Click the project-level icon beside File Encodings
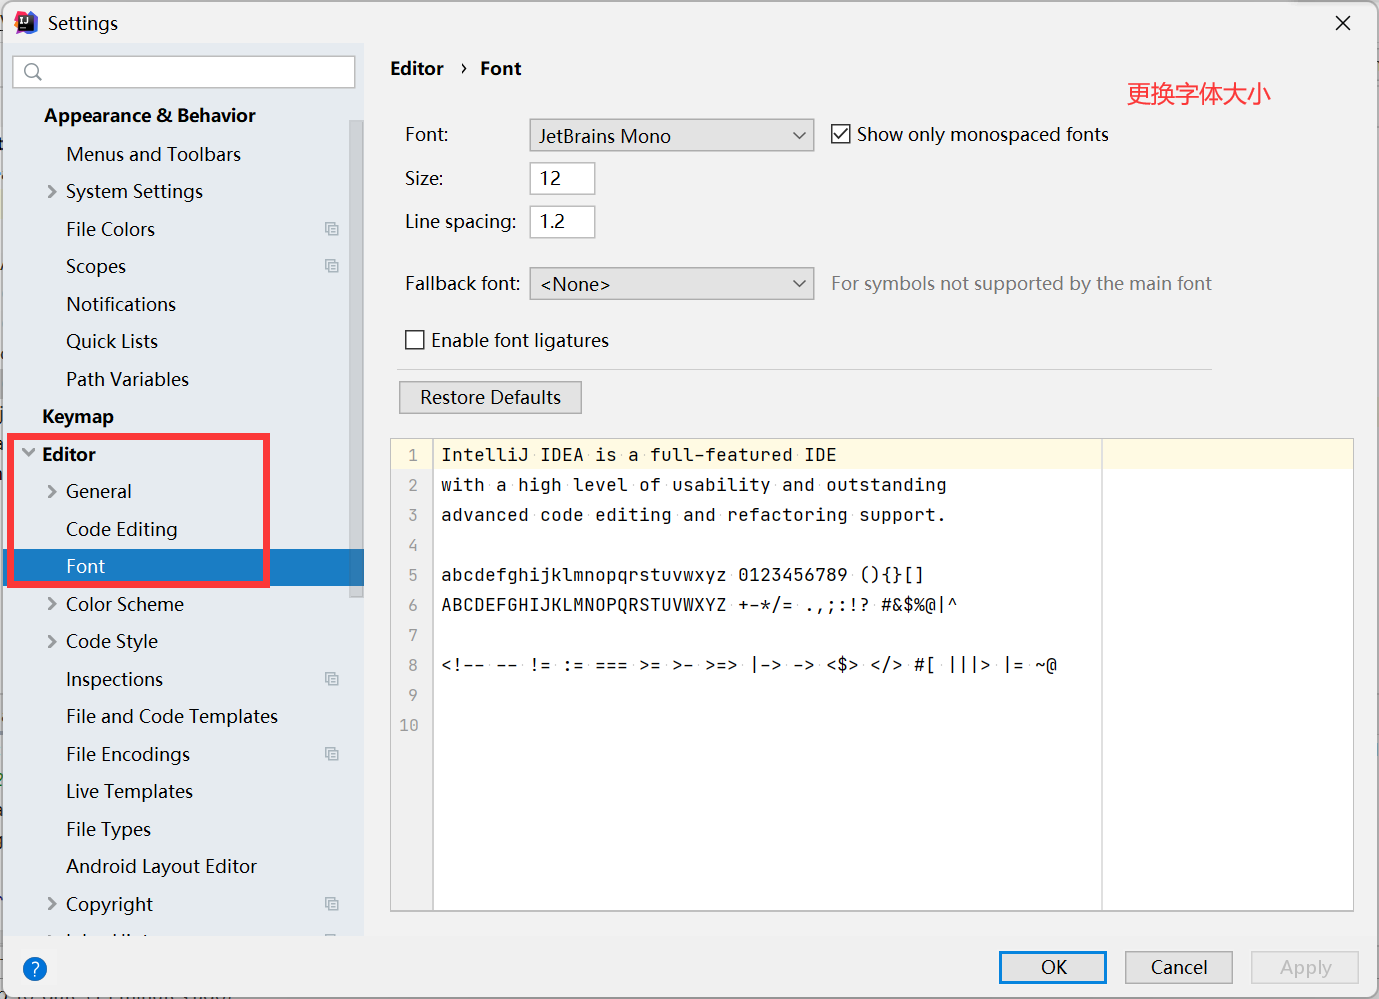 click(332, 754)
